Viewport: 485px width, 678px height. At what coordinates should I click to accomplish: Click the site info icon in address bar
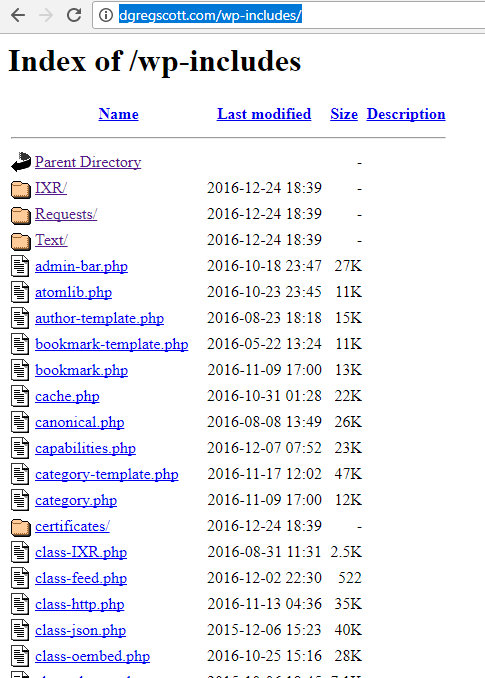[x=105, y=15]
